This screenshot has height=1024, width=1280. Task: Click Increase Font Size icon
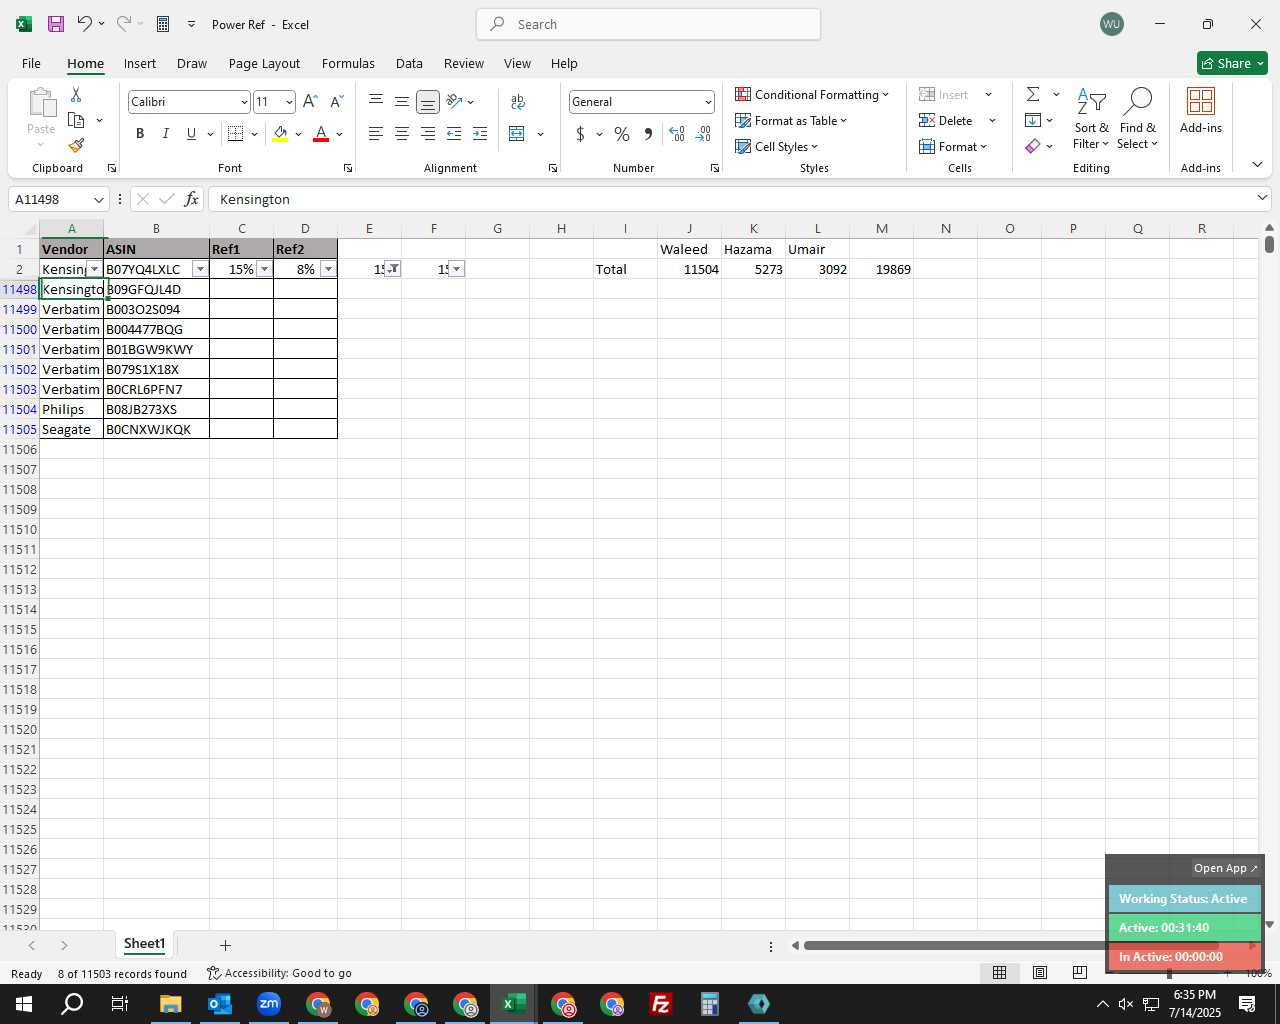(x=310, y=101)
